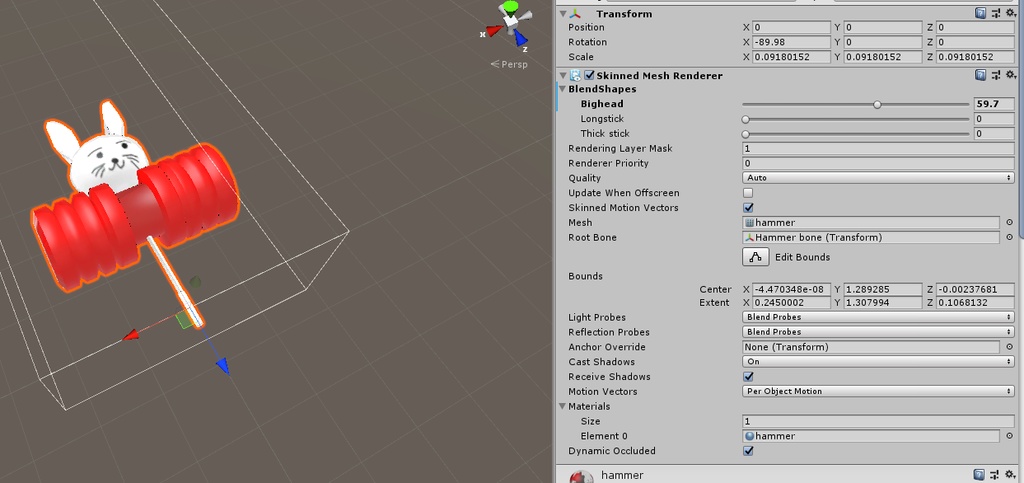This screenshot has width=1024, height=483.
Task: Click the Skinned Mesh Renderer component icon
Action: tap(577, 76)
